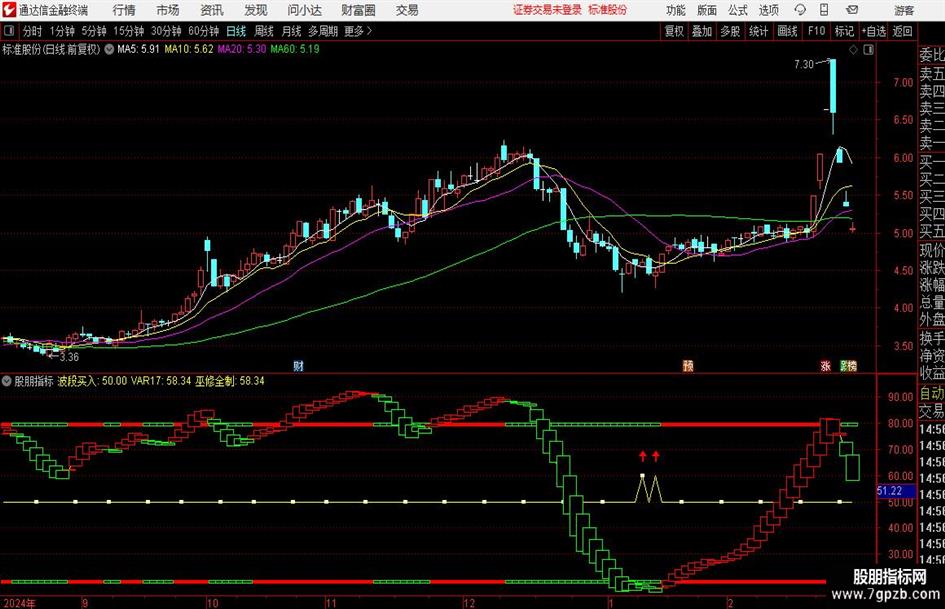Click the 涨 marker on the chart
This screenshot has width=945, height=609.
825,366
